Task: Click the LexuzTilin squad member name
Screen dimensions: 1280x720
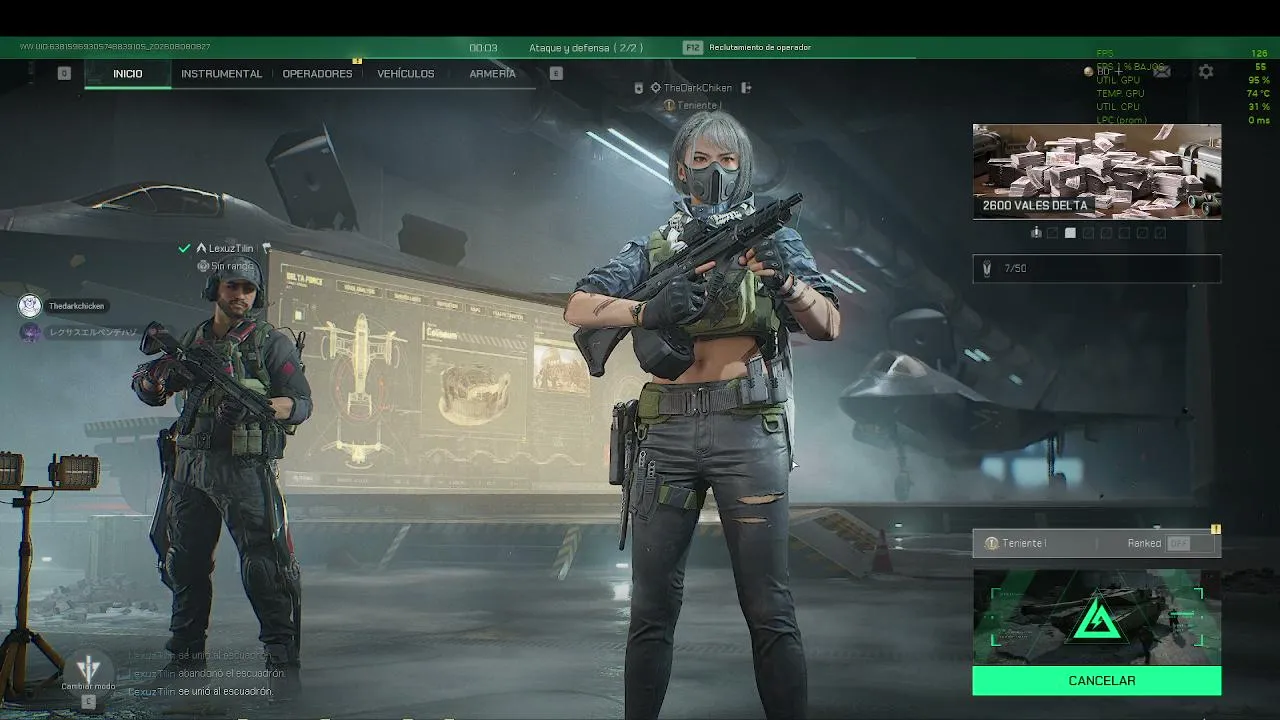Action: (231, 248)
